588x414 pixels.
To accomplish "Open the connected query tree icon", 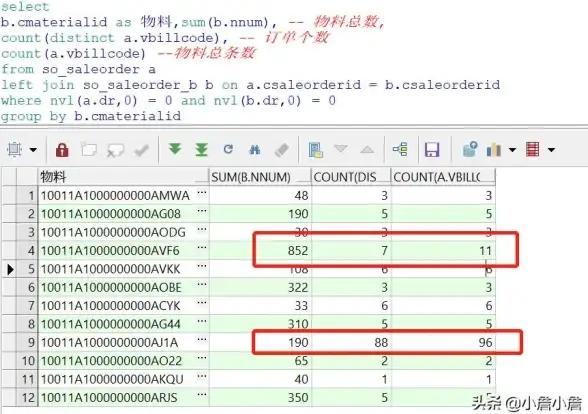I will pyautogui.click(x=400, y=149).
